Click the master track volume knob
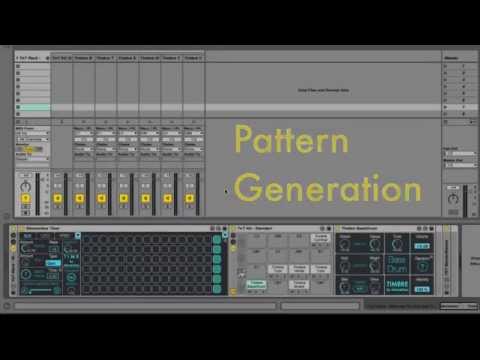Screen dimensions: 480x360 [453, 199]
